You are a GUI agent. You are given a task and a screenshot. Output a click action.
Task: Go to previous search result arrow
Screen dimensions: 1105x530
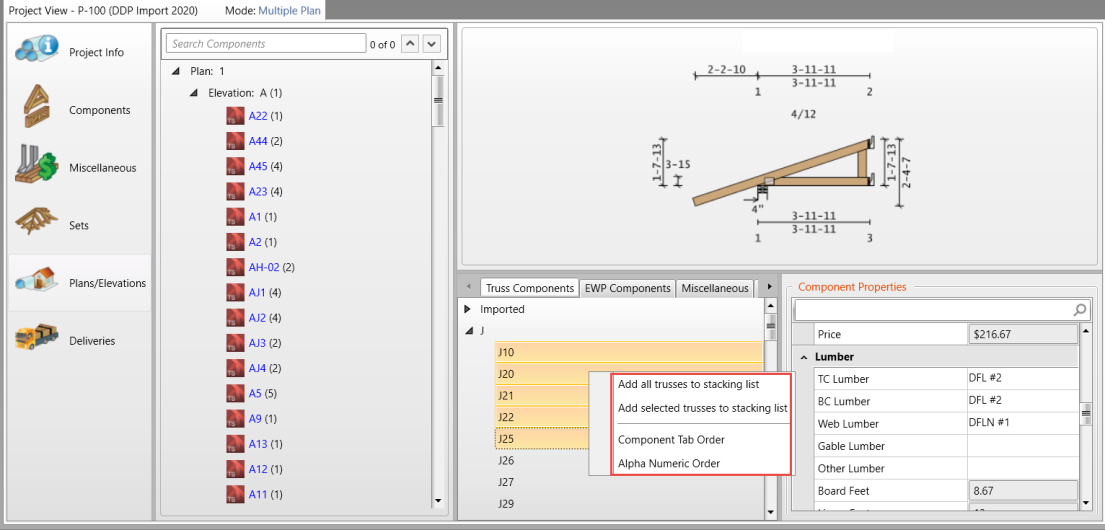point(409,44)
